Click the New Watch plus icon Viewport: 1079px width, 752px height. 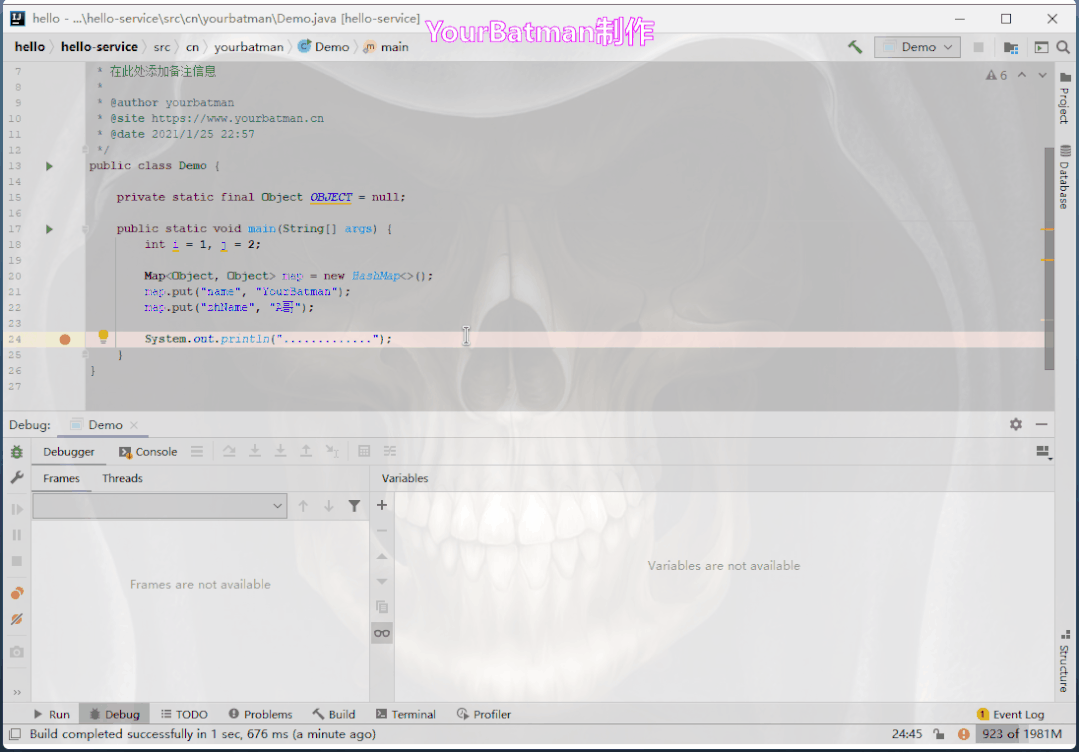point(381,505)
